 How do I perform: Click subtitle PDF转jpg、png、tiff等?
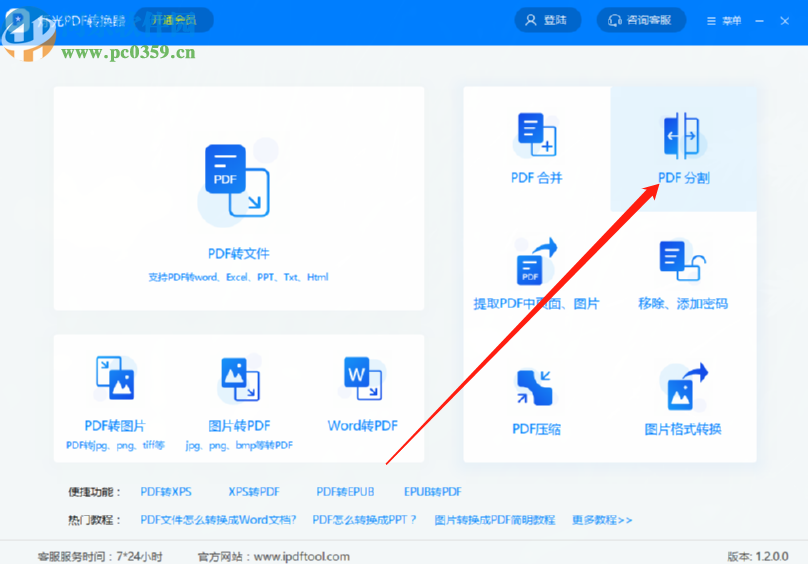[x=115, y=445]
